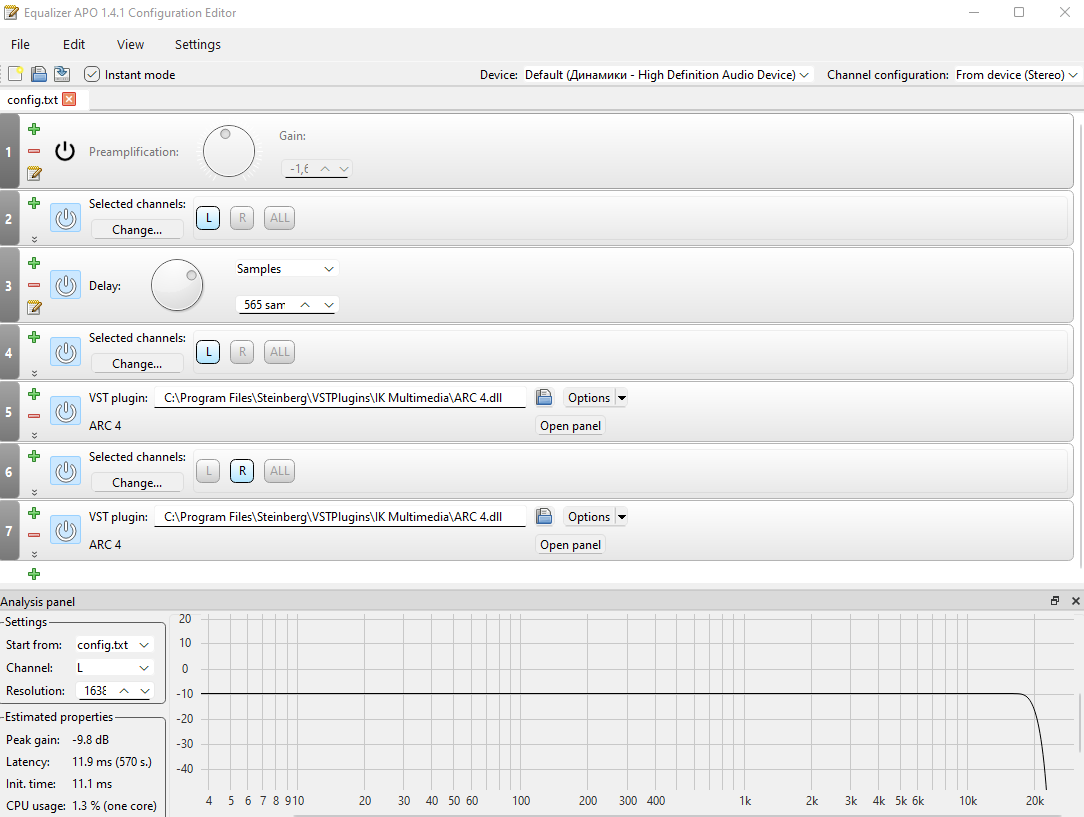The image size is (1084, 817).
Task: Open the Edit menu
Action: point(74,44)
